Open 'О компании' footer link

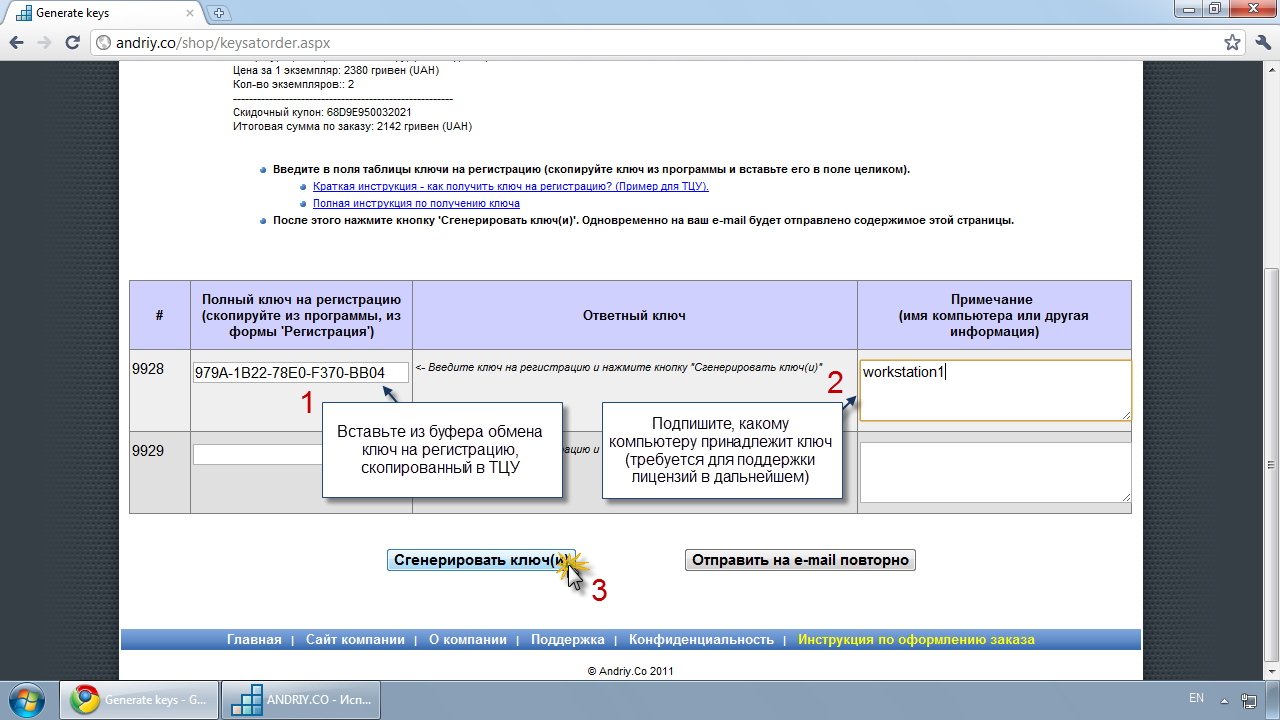(x=468, y=639)
